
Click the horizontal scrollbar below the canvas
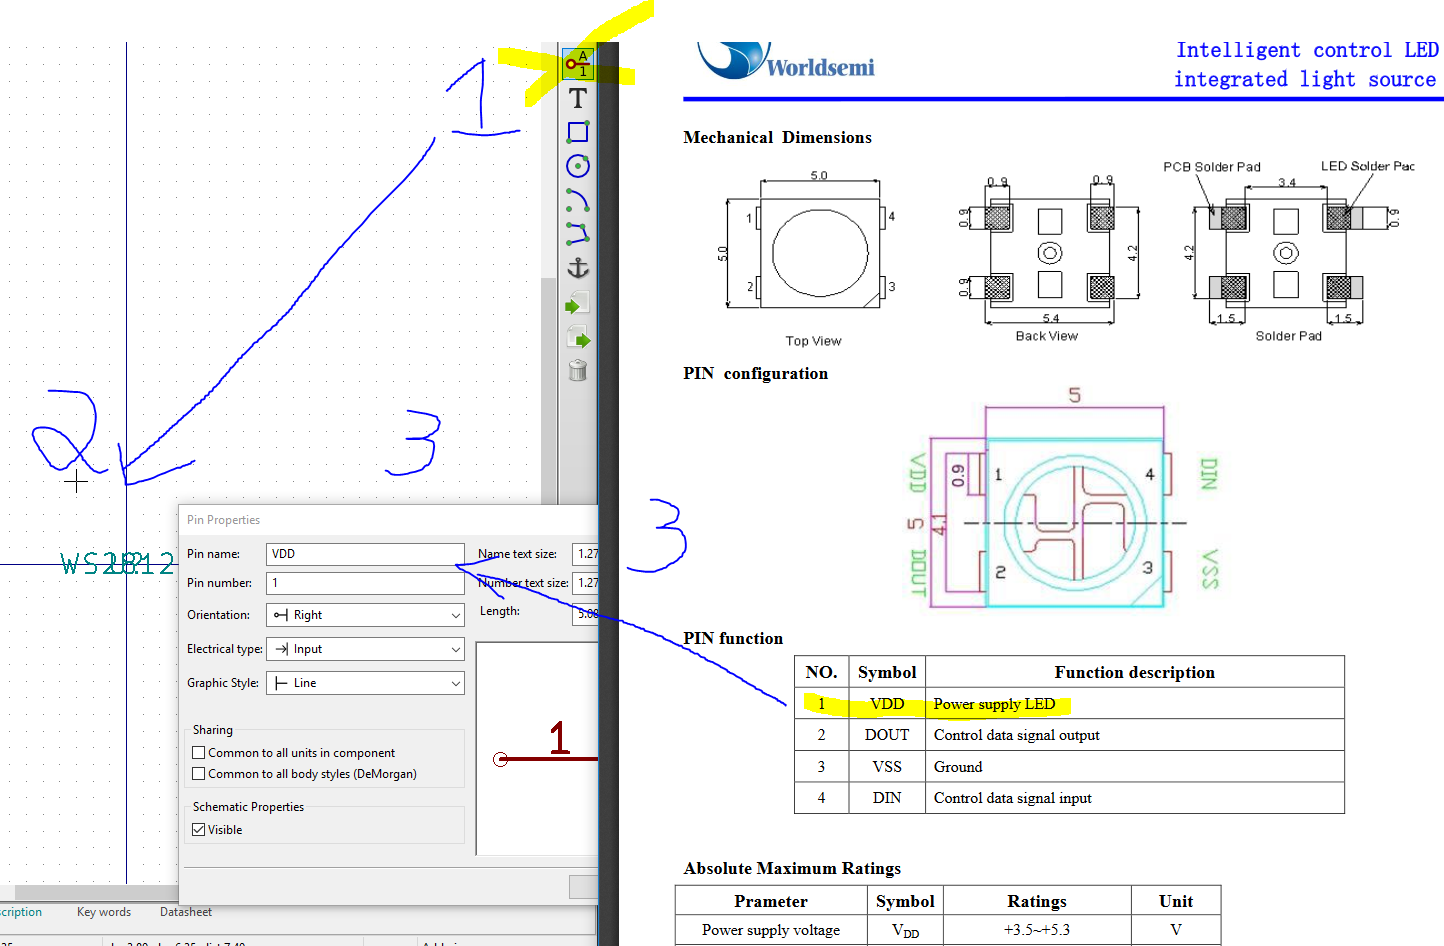(x=95, y=892)
